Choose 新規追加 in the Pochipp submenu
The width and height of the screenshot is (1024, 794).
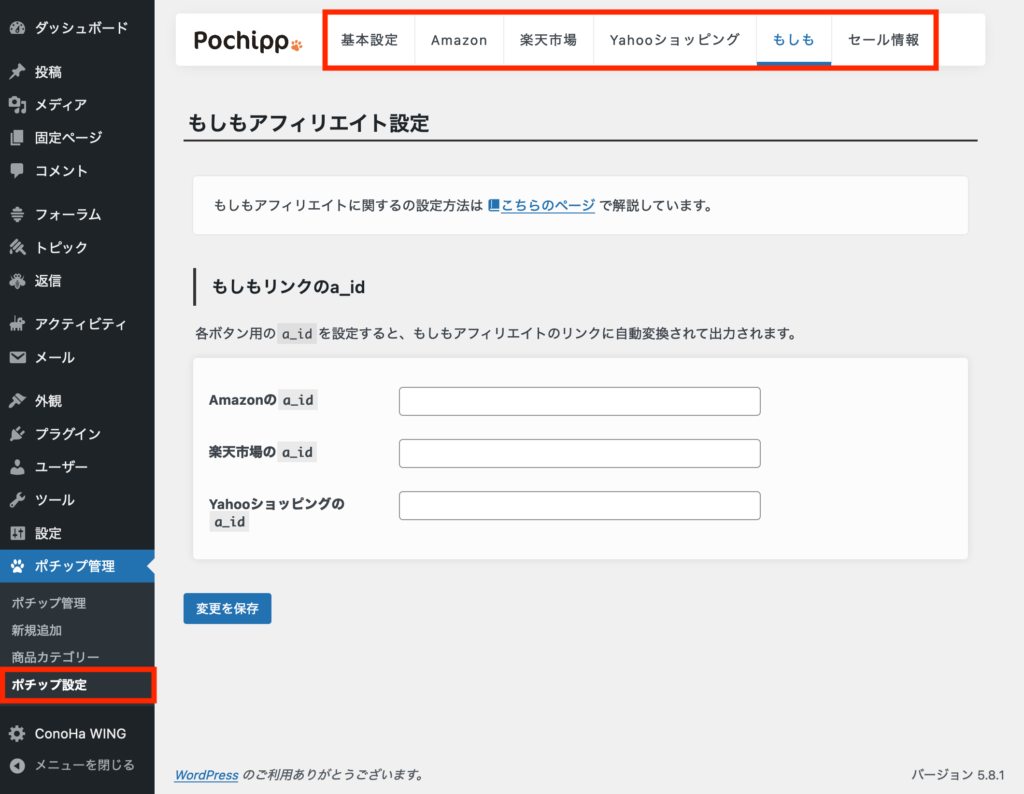click(x=37, y=631)
